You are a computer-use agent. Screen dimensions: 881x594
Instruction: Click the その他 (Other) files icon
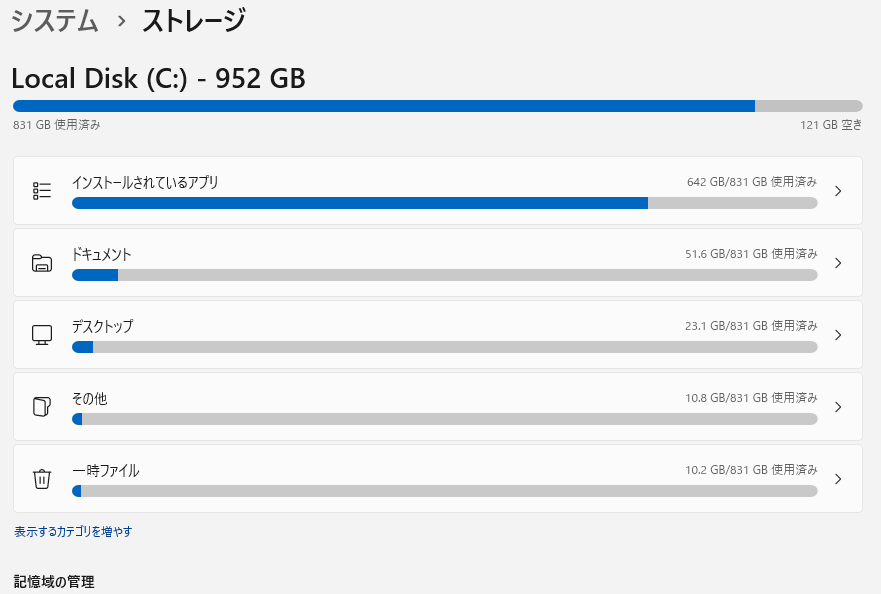42,407
